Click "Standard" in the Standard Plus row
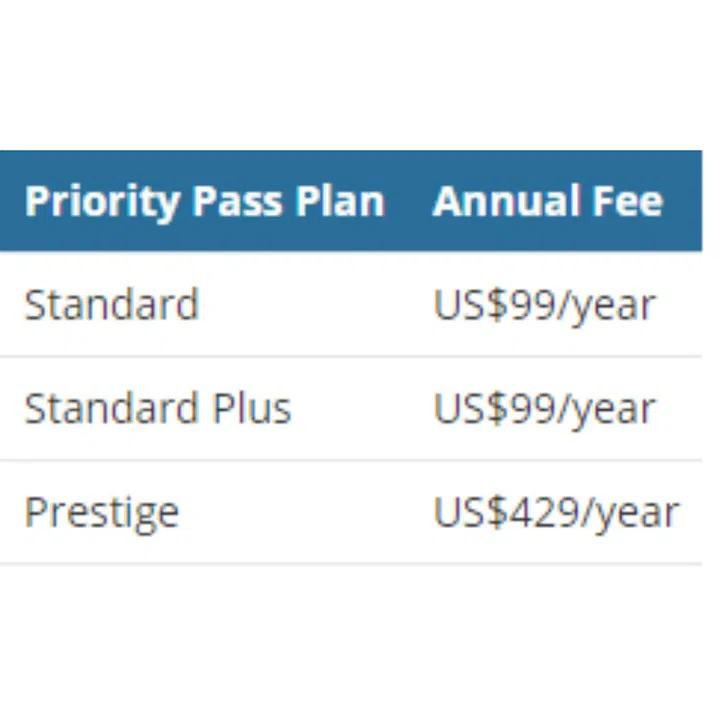The height and width of the screenshot is (720, 720). (111, 409)
